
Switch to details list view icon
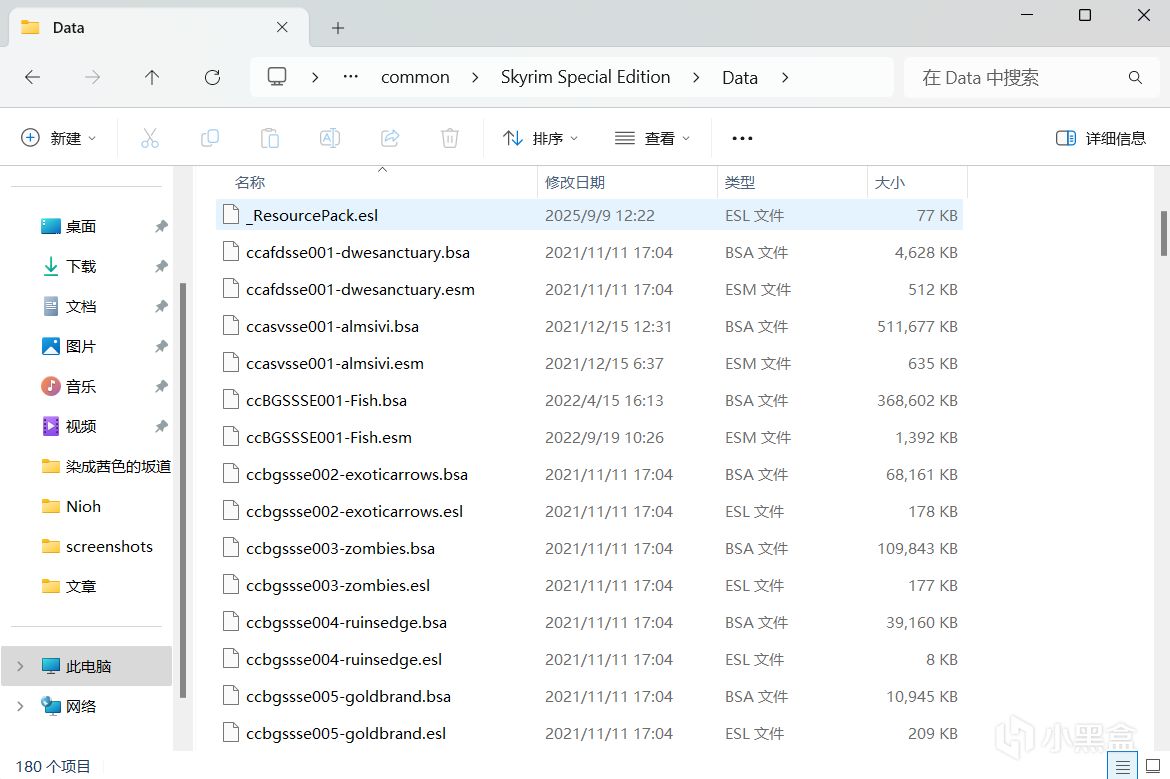point(1122,766)
